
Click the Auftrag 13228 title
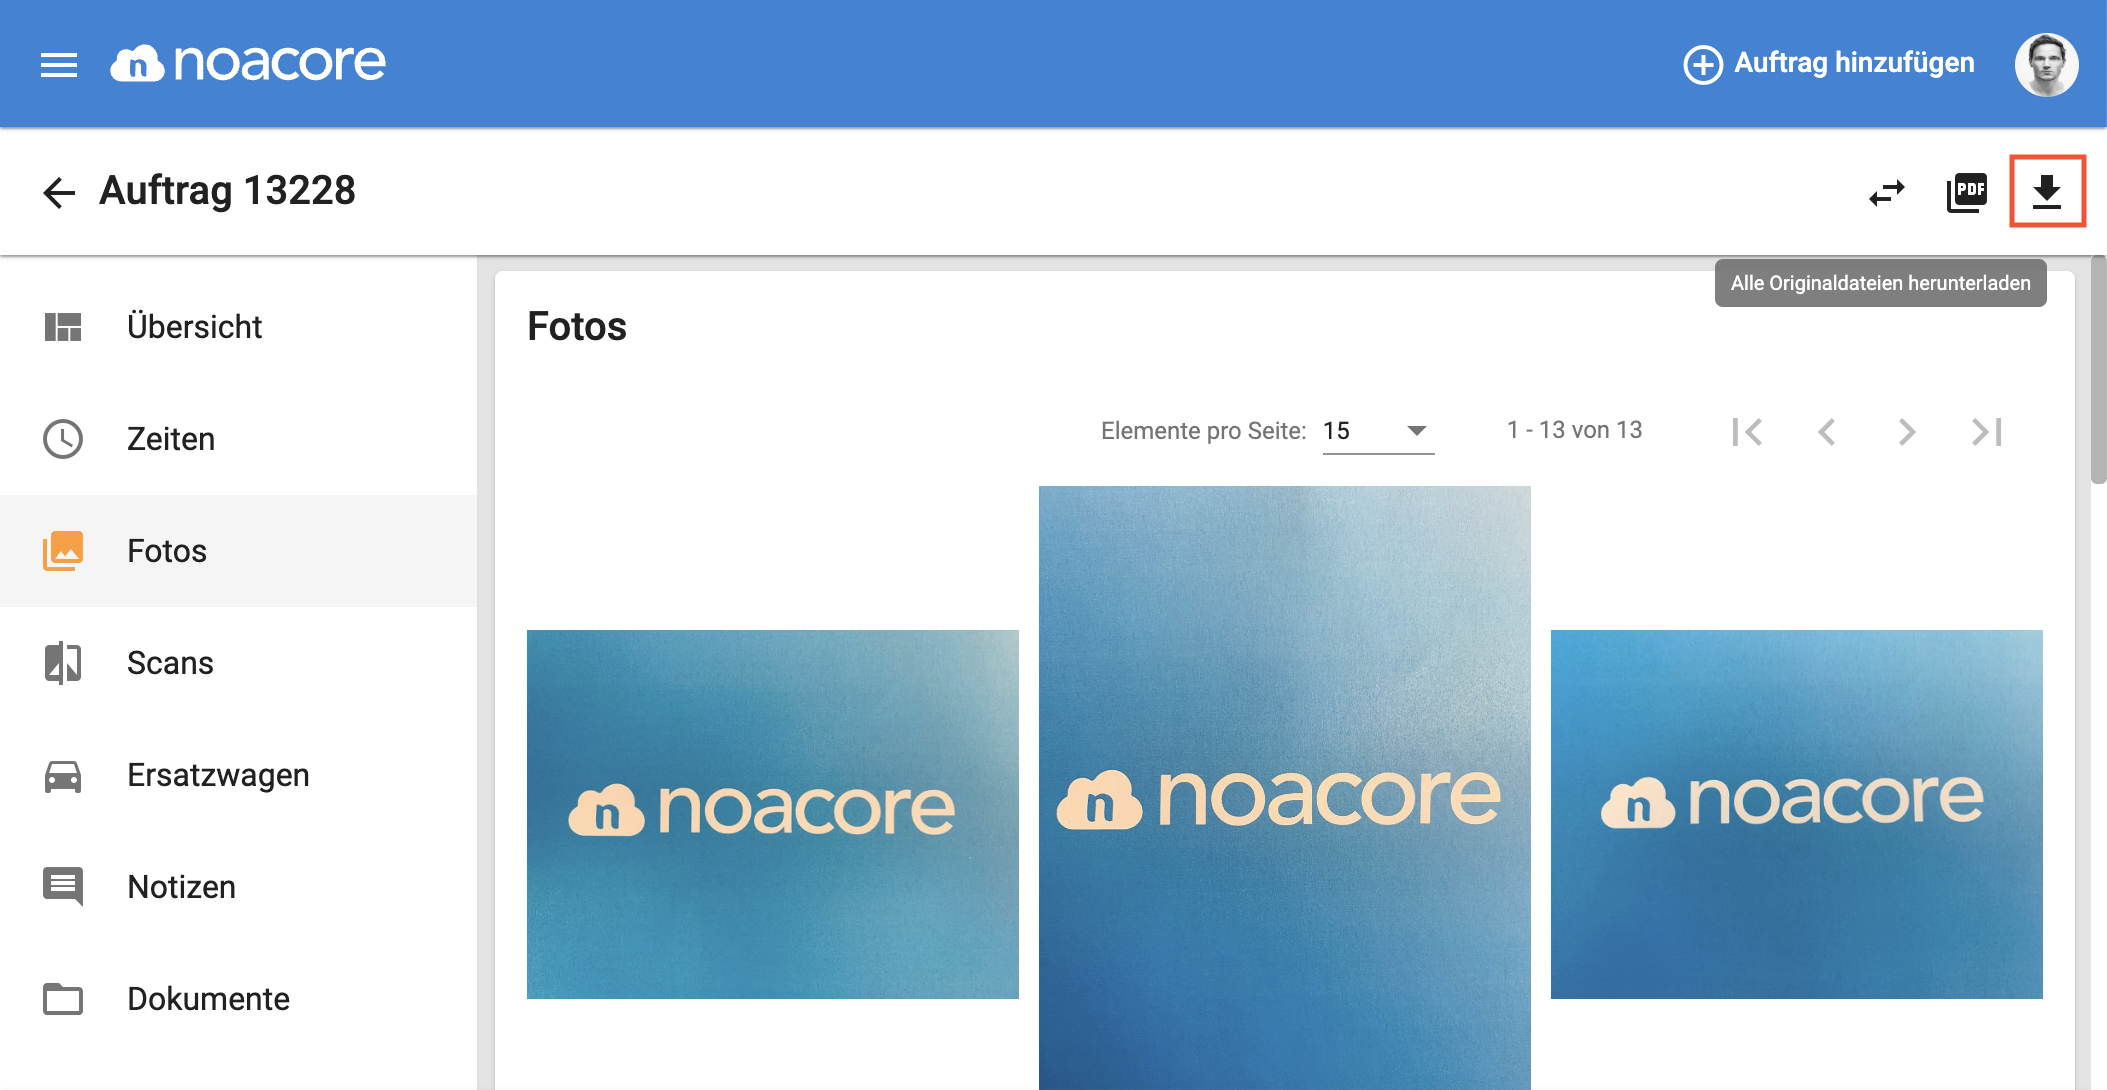(x=228, y=190)
